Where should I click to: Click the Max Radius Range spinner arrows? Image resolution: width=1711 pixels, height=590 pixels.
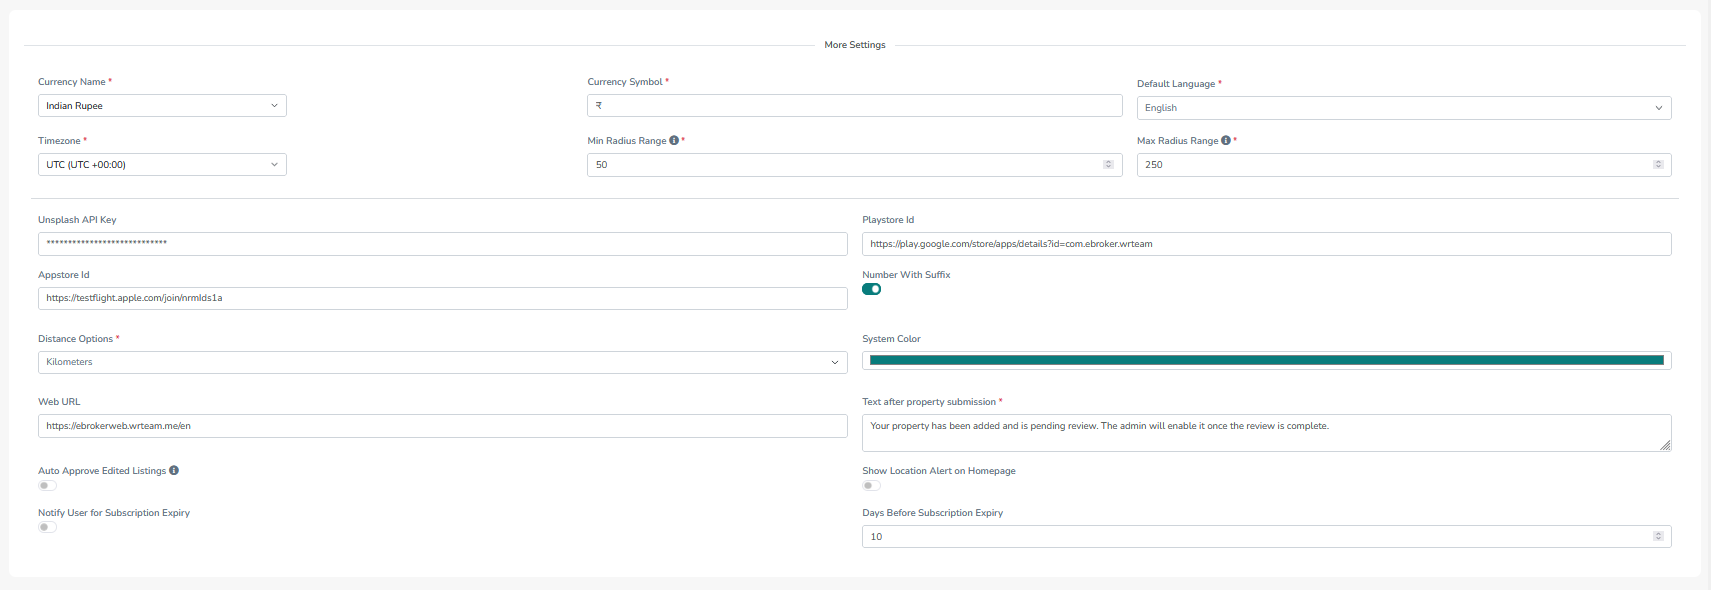point(1658,165)
